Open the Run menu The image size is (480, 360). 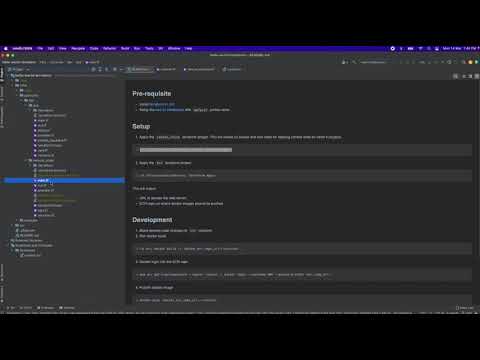click(137, 49)
